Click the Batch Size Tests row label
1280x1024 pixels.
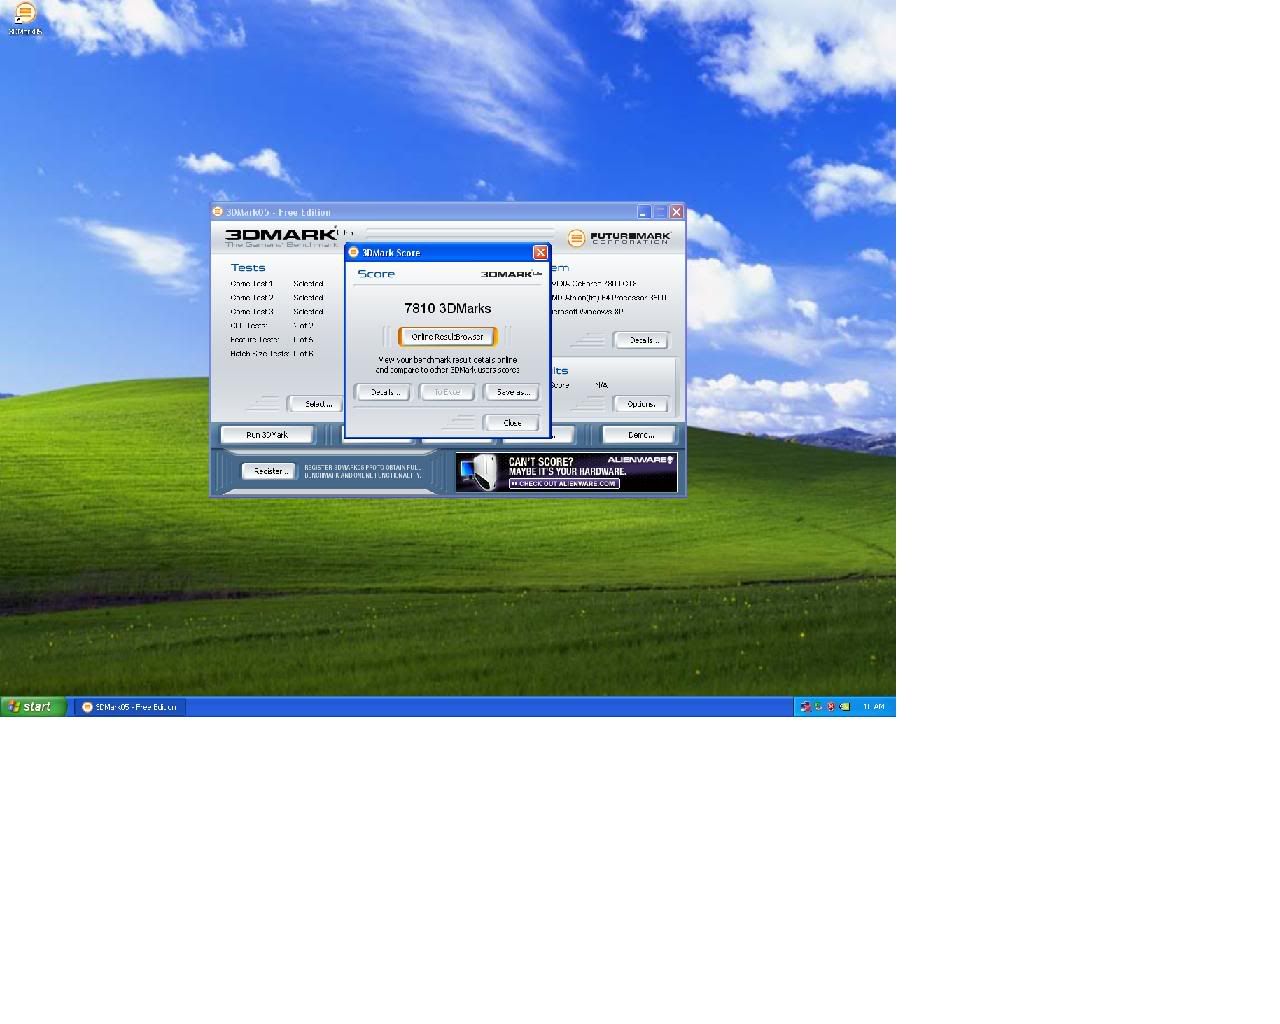(x=260, y=354)
